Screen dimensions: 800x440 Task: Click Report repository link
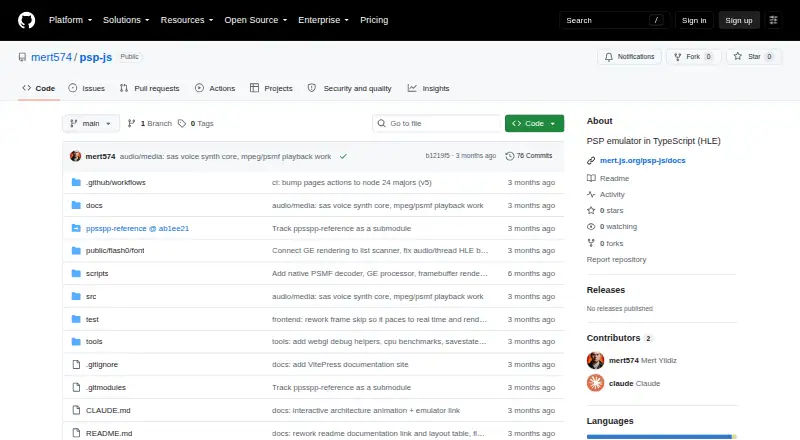pyautogui.click(x=616, y=259)
